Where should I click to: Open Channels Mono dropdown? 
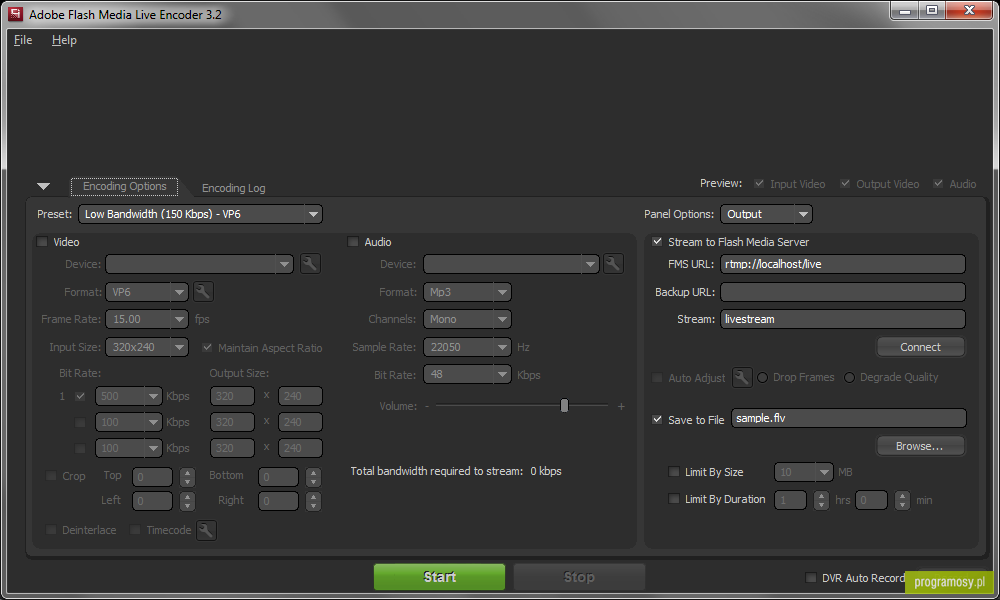pos(467,319)
